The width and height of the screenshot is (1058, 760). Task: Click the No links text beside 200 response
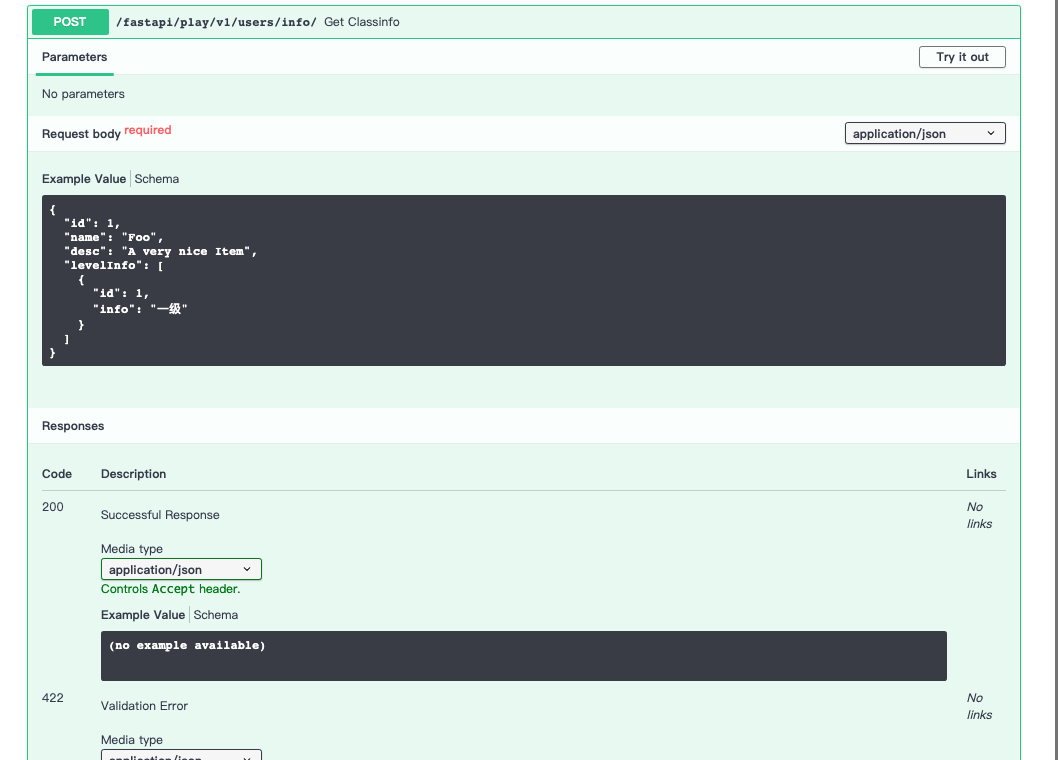point(978,515)
